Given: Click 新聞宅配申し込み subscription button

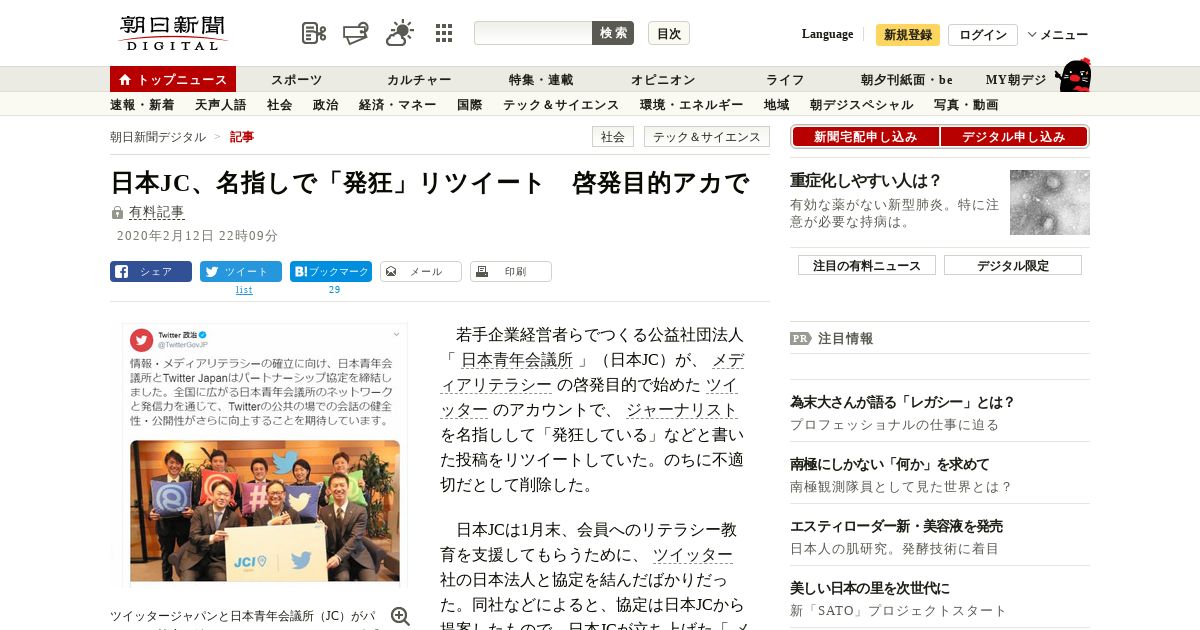Looking at the screenshot, I should click(x=865, y=137).
